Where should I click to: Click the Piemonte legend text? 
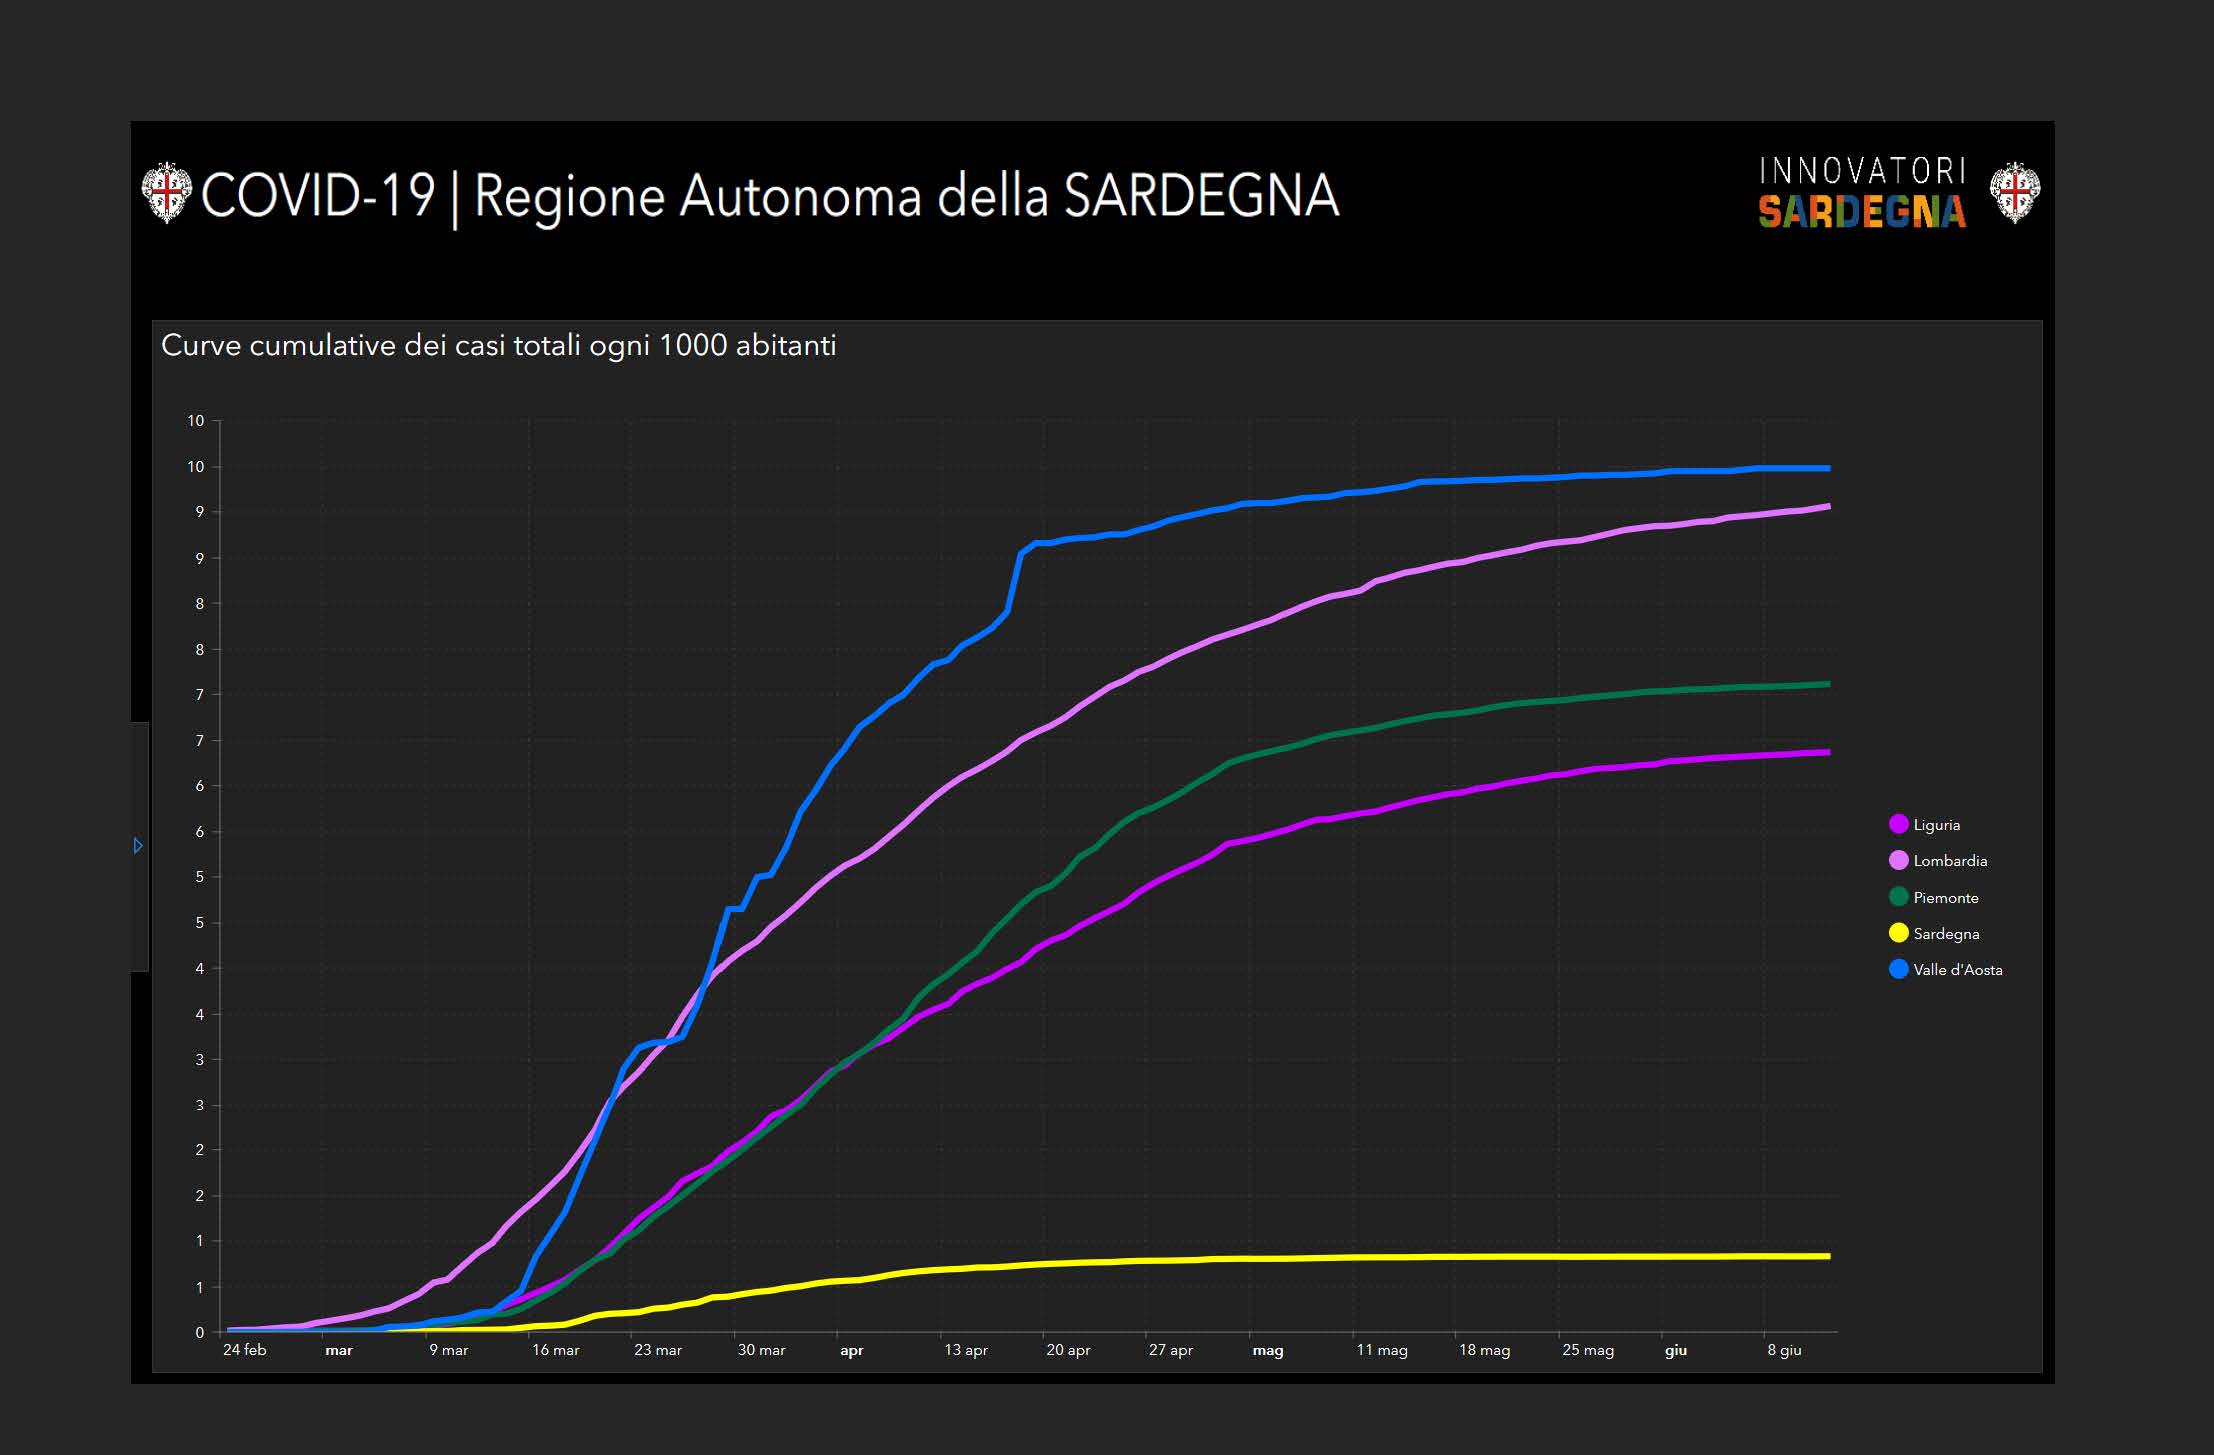click(x=1945, y=898)
